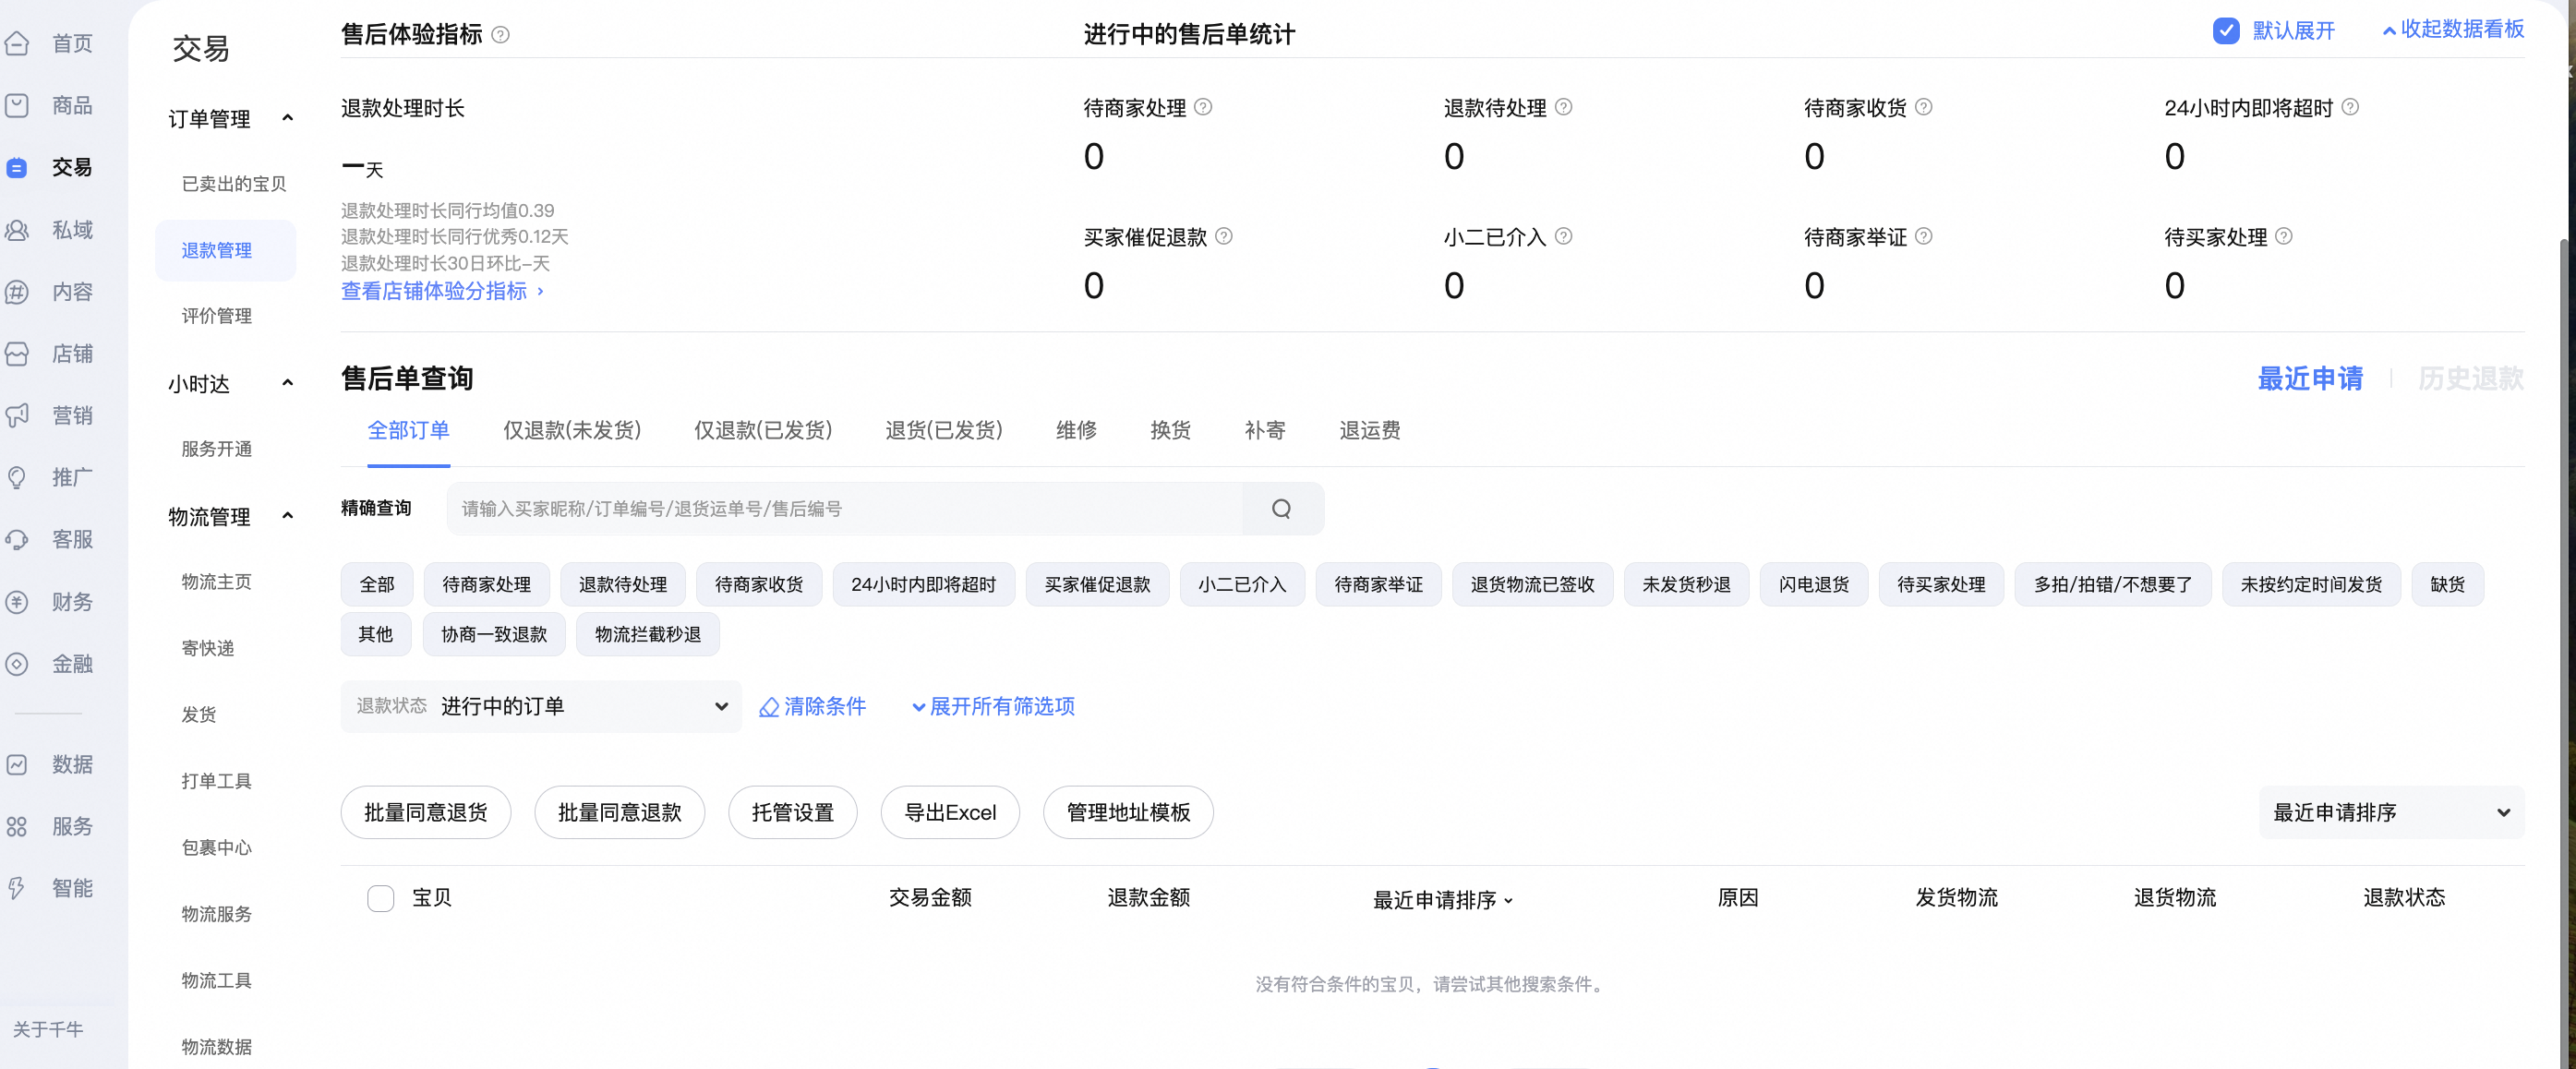Image resolution: width=2576 pixels, height=1069 pixels.
Task: Click help icon next to 售后体验指标
Action: (x=501, y=35)
